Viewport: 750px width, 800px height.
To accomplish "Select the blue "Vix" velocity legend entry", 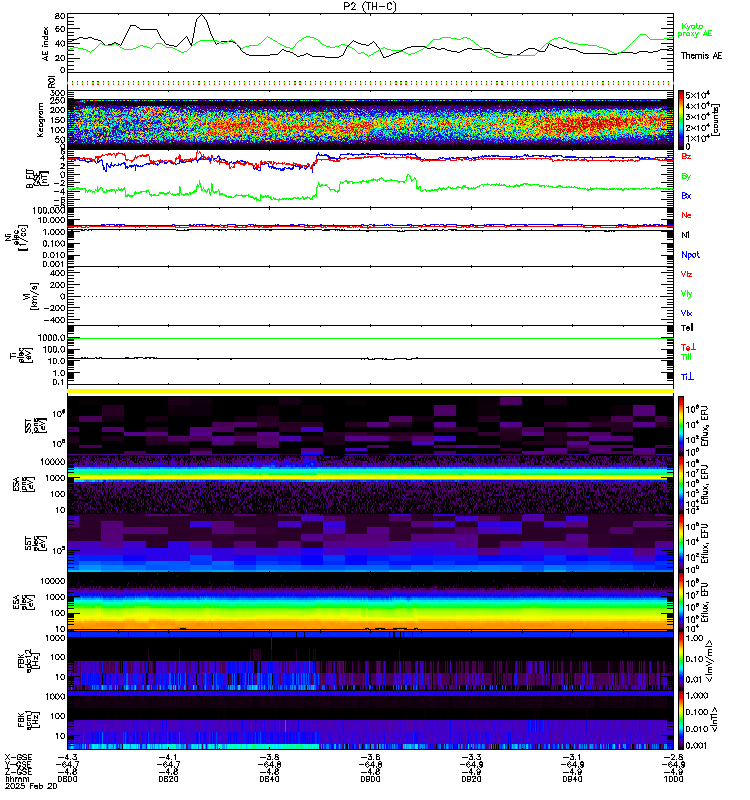I will (686, 313).
